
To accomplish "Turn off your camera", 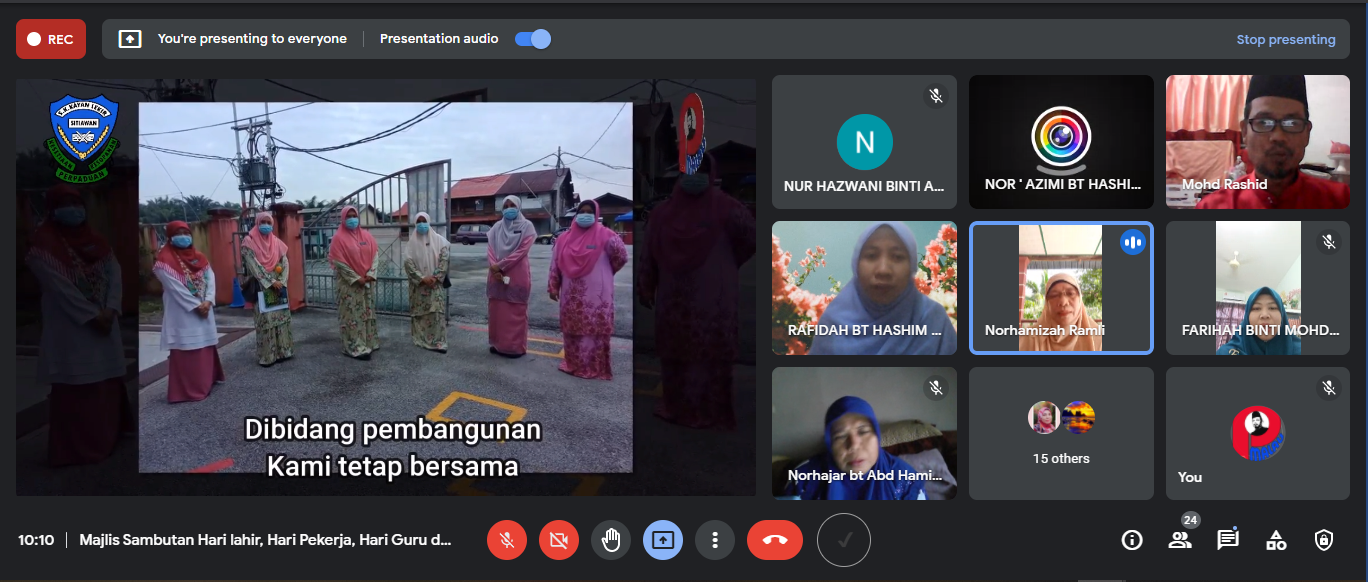I will coord(559,540).
